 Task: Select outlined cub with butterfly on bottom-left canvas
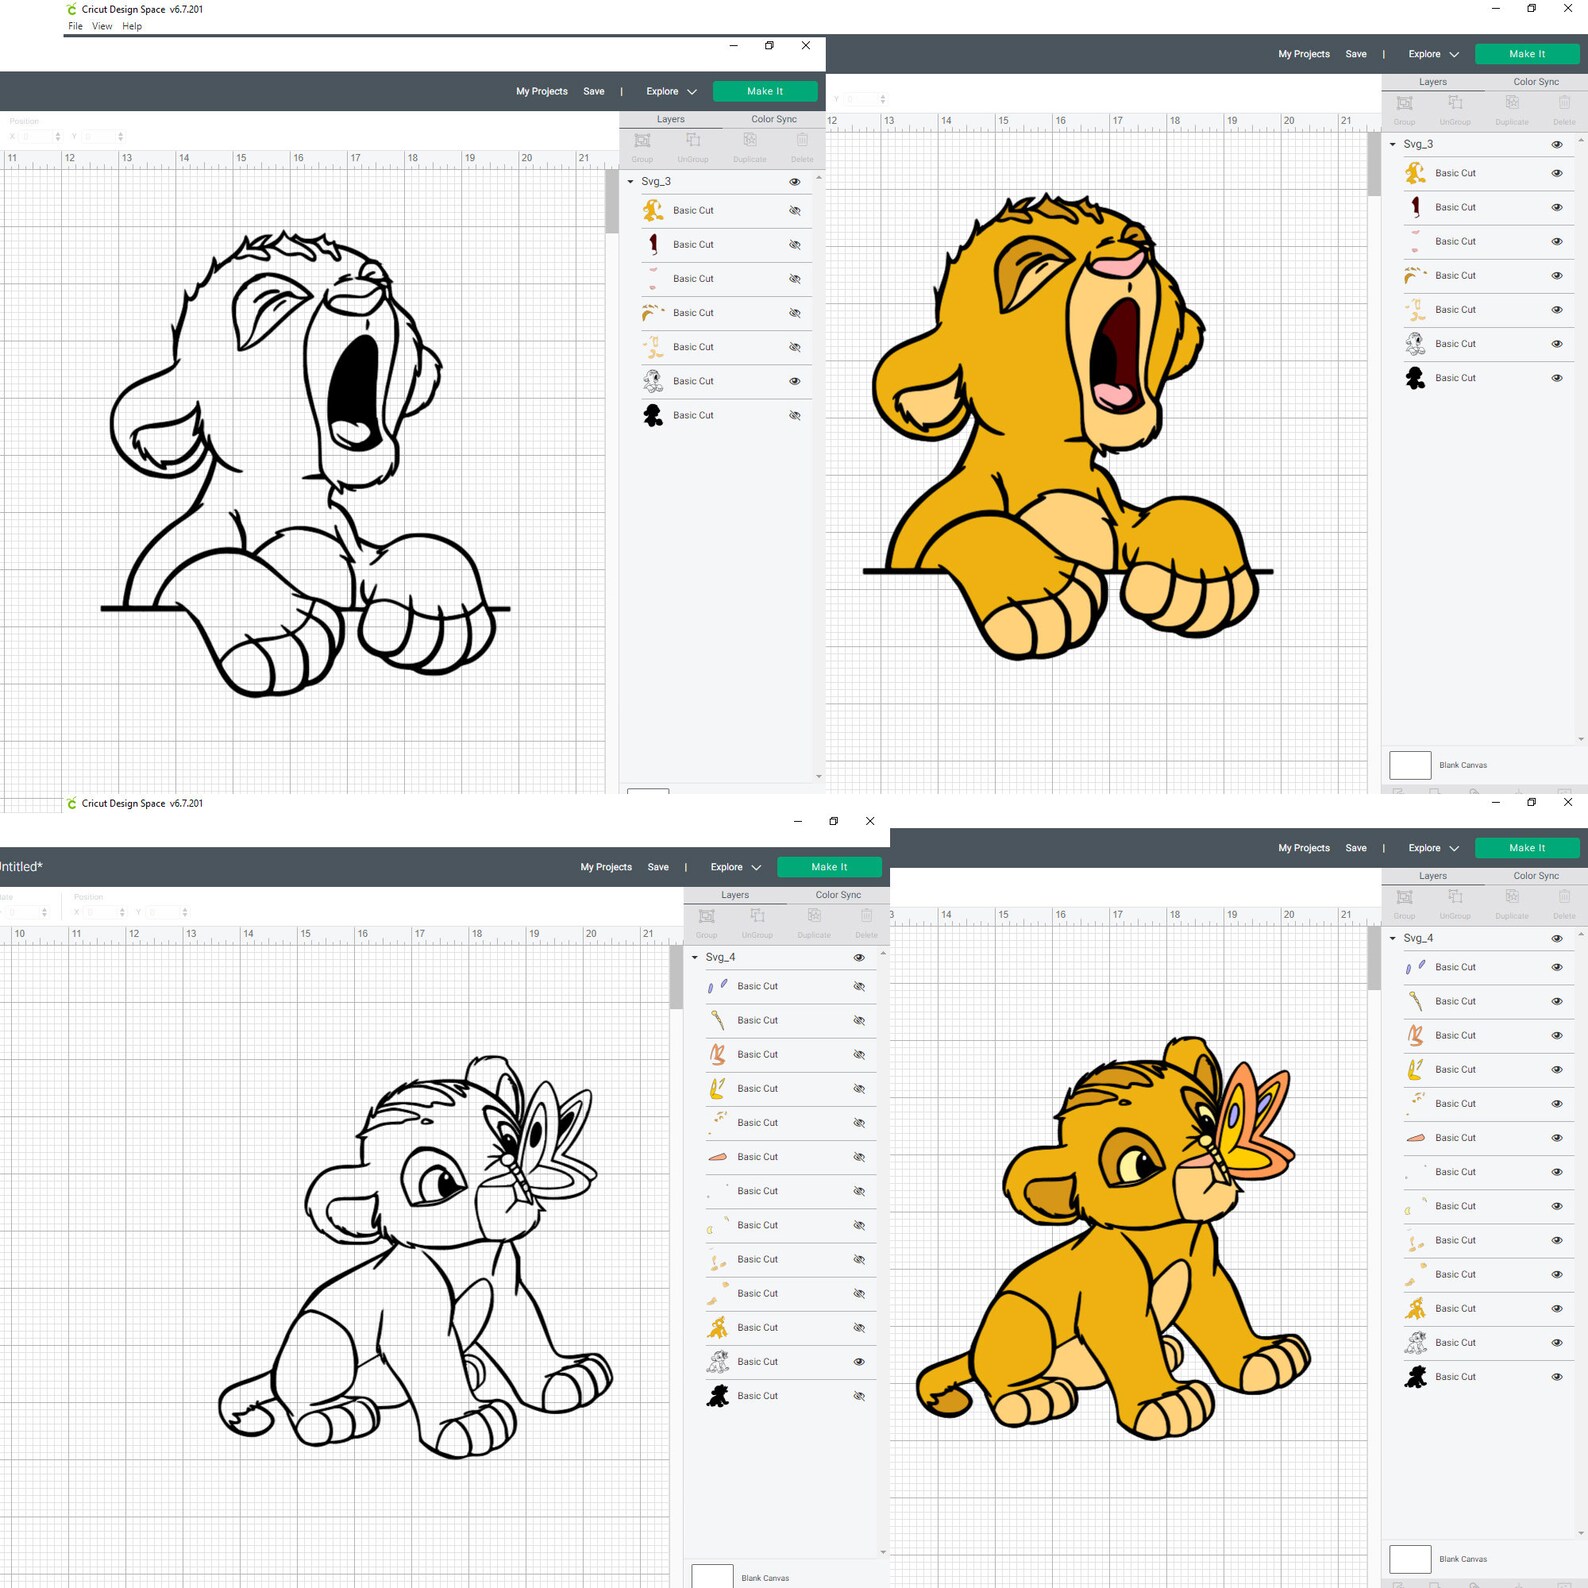pyautogui.click(x=416, y=1258)
